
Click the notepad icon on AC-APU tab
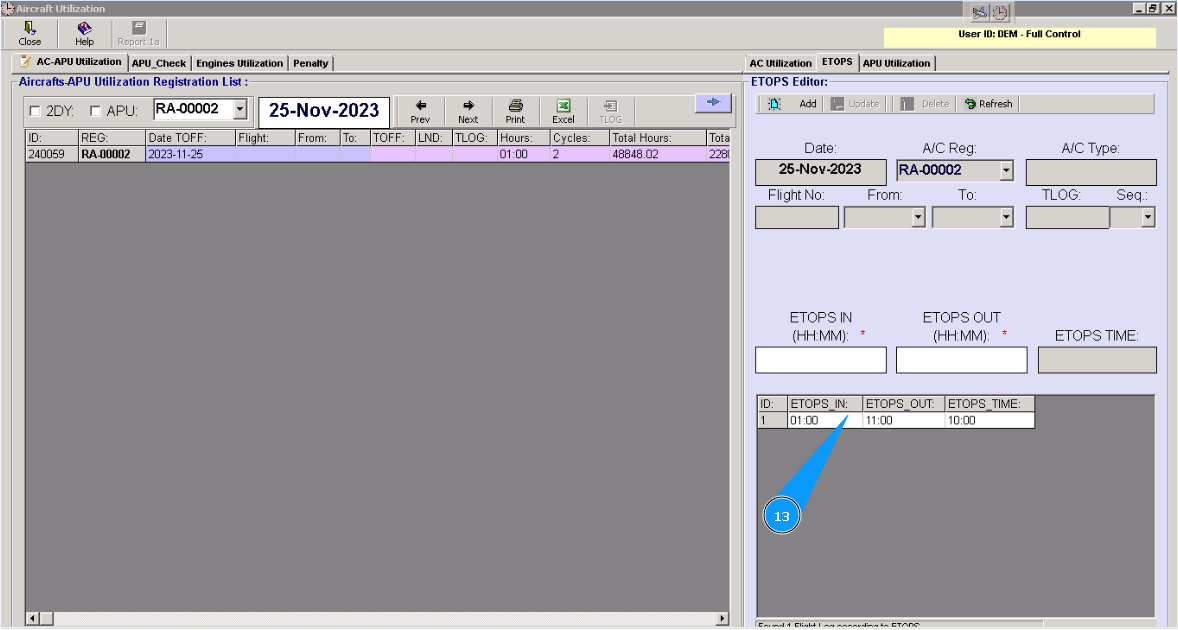(25, 62)
